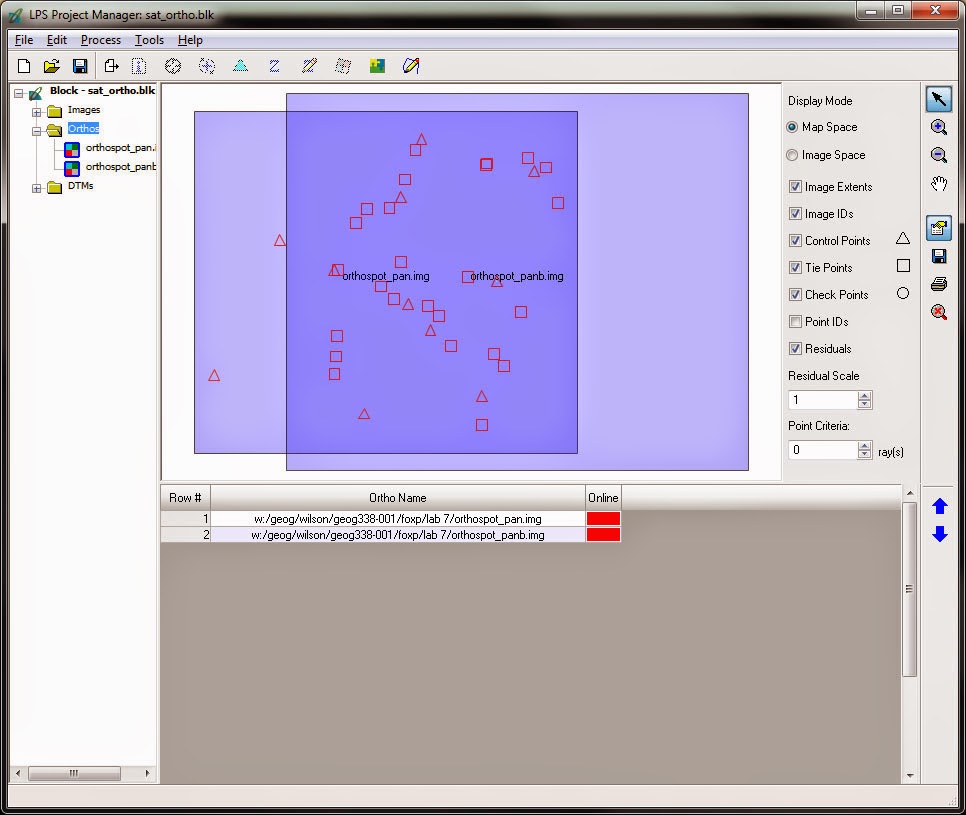
Task: Open the Tools menu
Action: click(150, 40)
